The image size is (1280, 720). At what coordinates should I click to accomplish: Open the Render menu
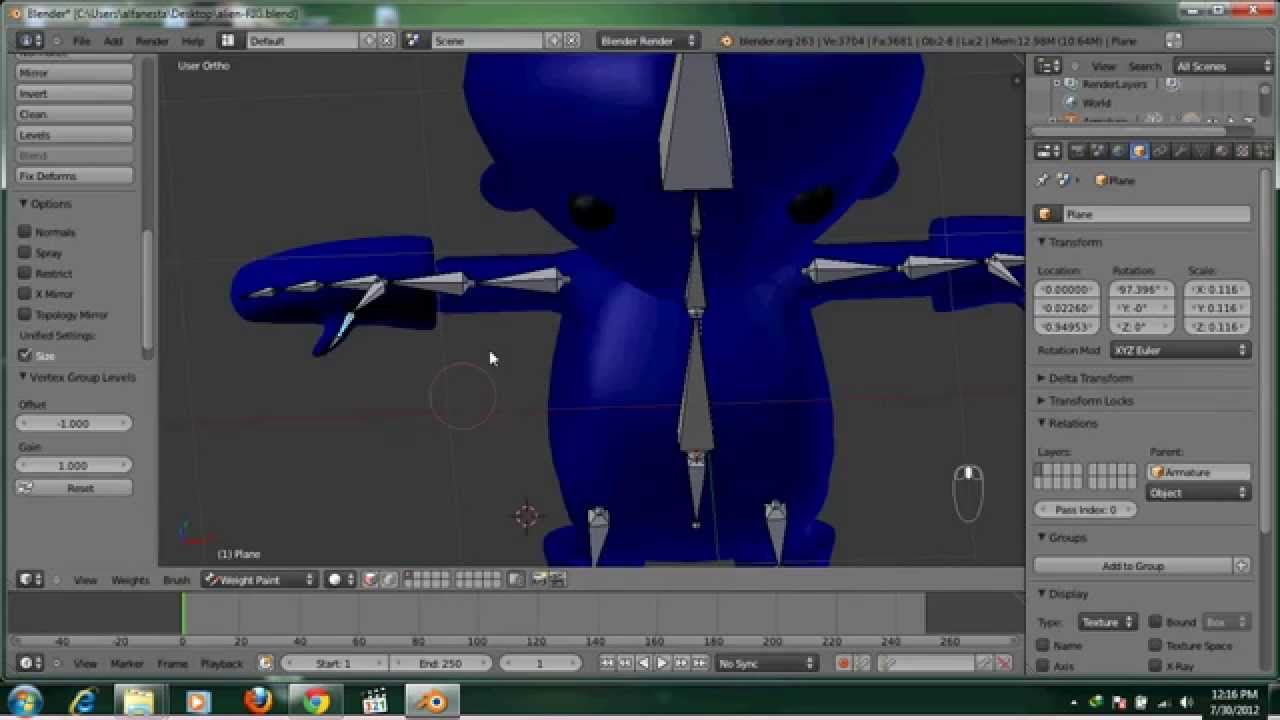point(152,41)
